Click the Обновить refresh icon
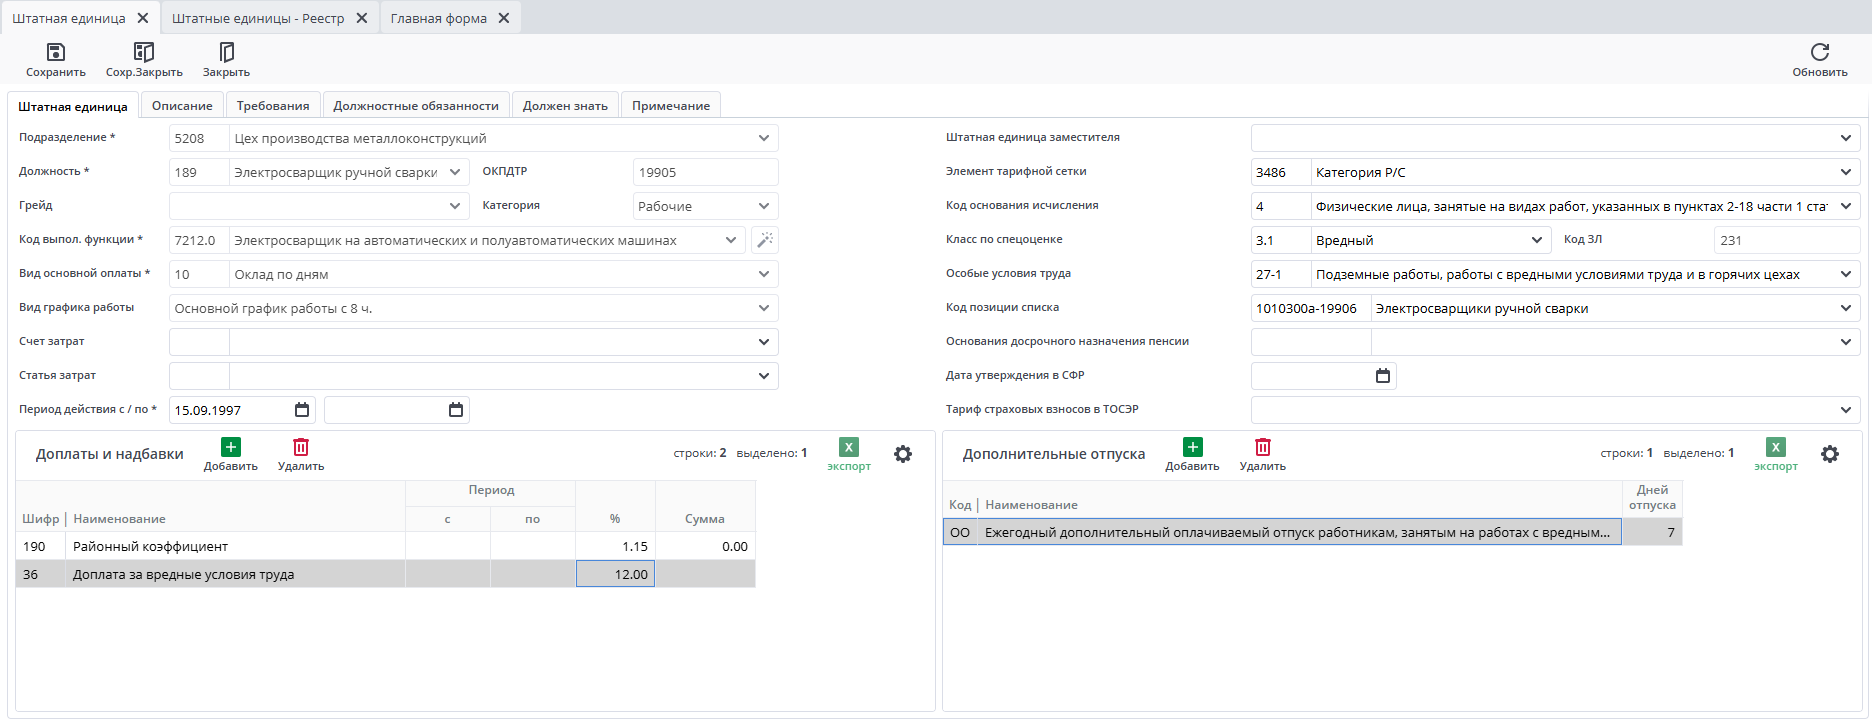1872x719 pixels. pyautogui.click(x=1820, y=52)
